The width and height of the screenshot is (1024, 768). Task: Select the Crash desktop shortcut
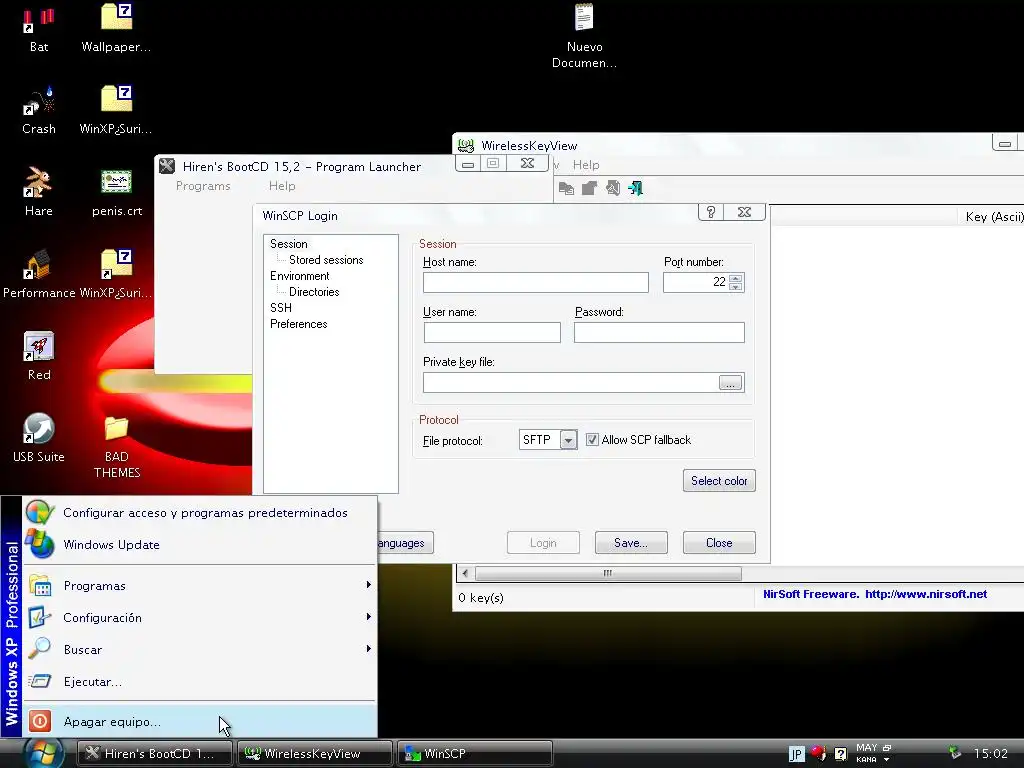[39, 111]
